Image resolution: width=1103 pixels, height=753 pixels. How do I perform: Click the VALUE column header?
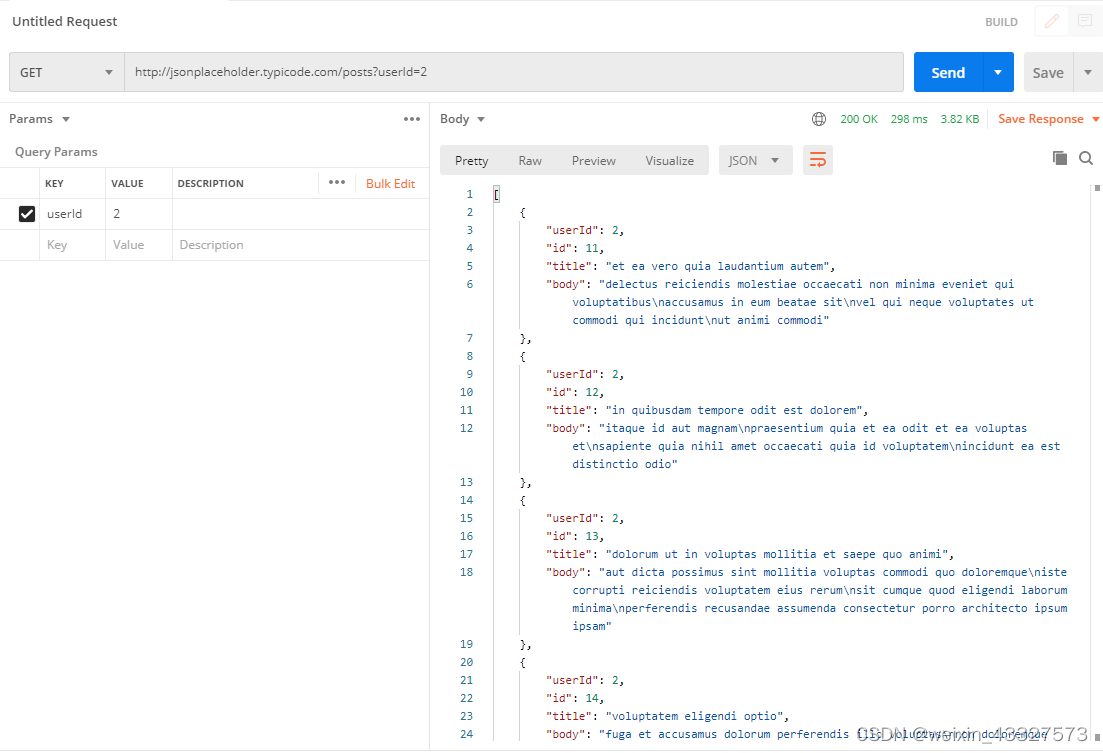pos(127,183)
